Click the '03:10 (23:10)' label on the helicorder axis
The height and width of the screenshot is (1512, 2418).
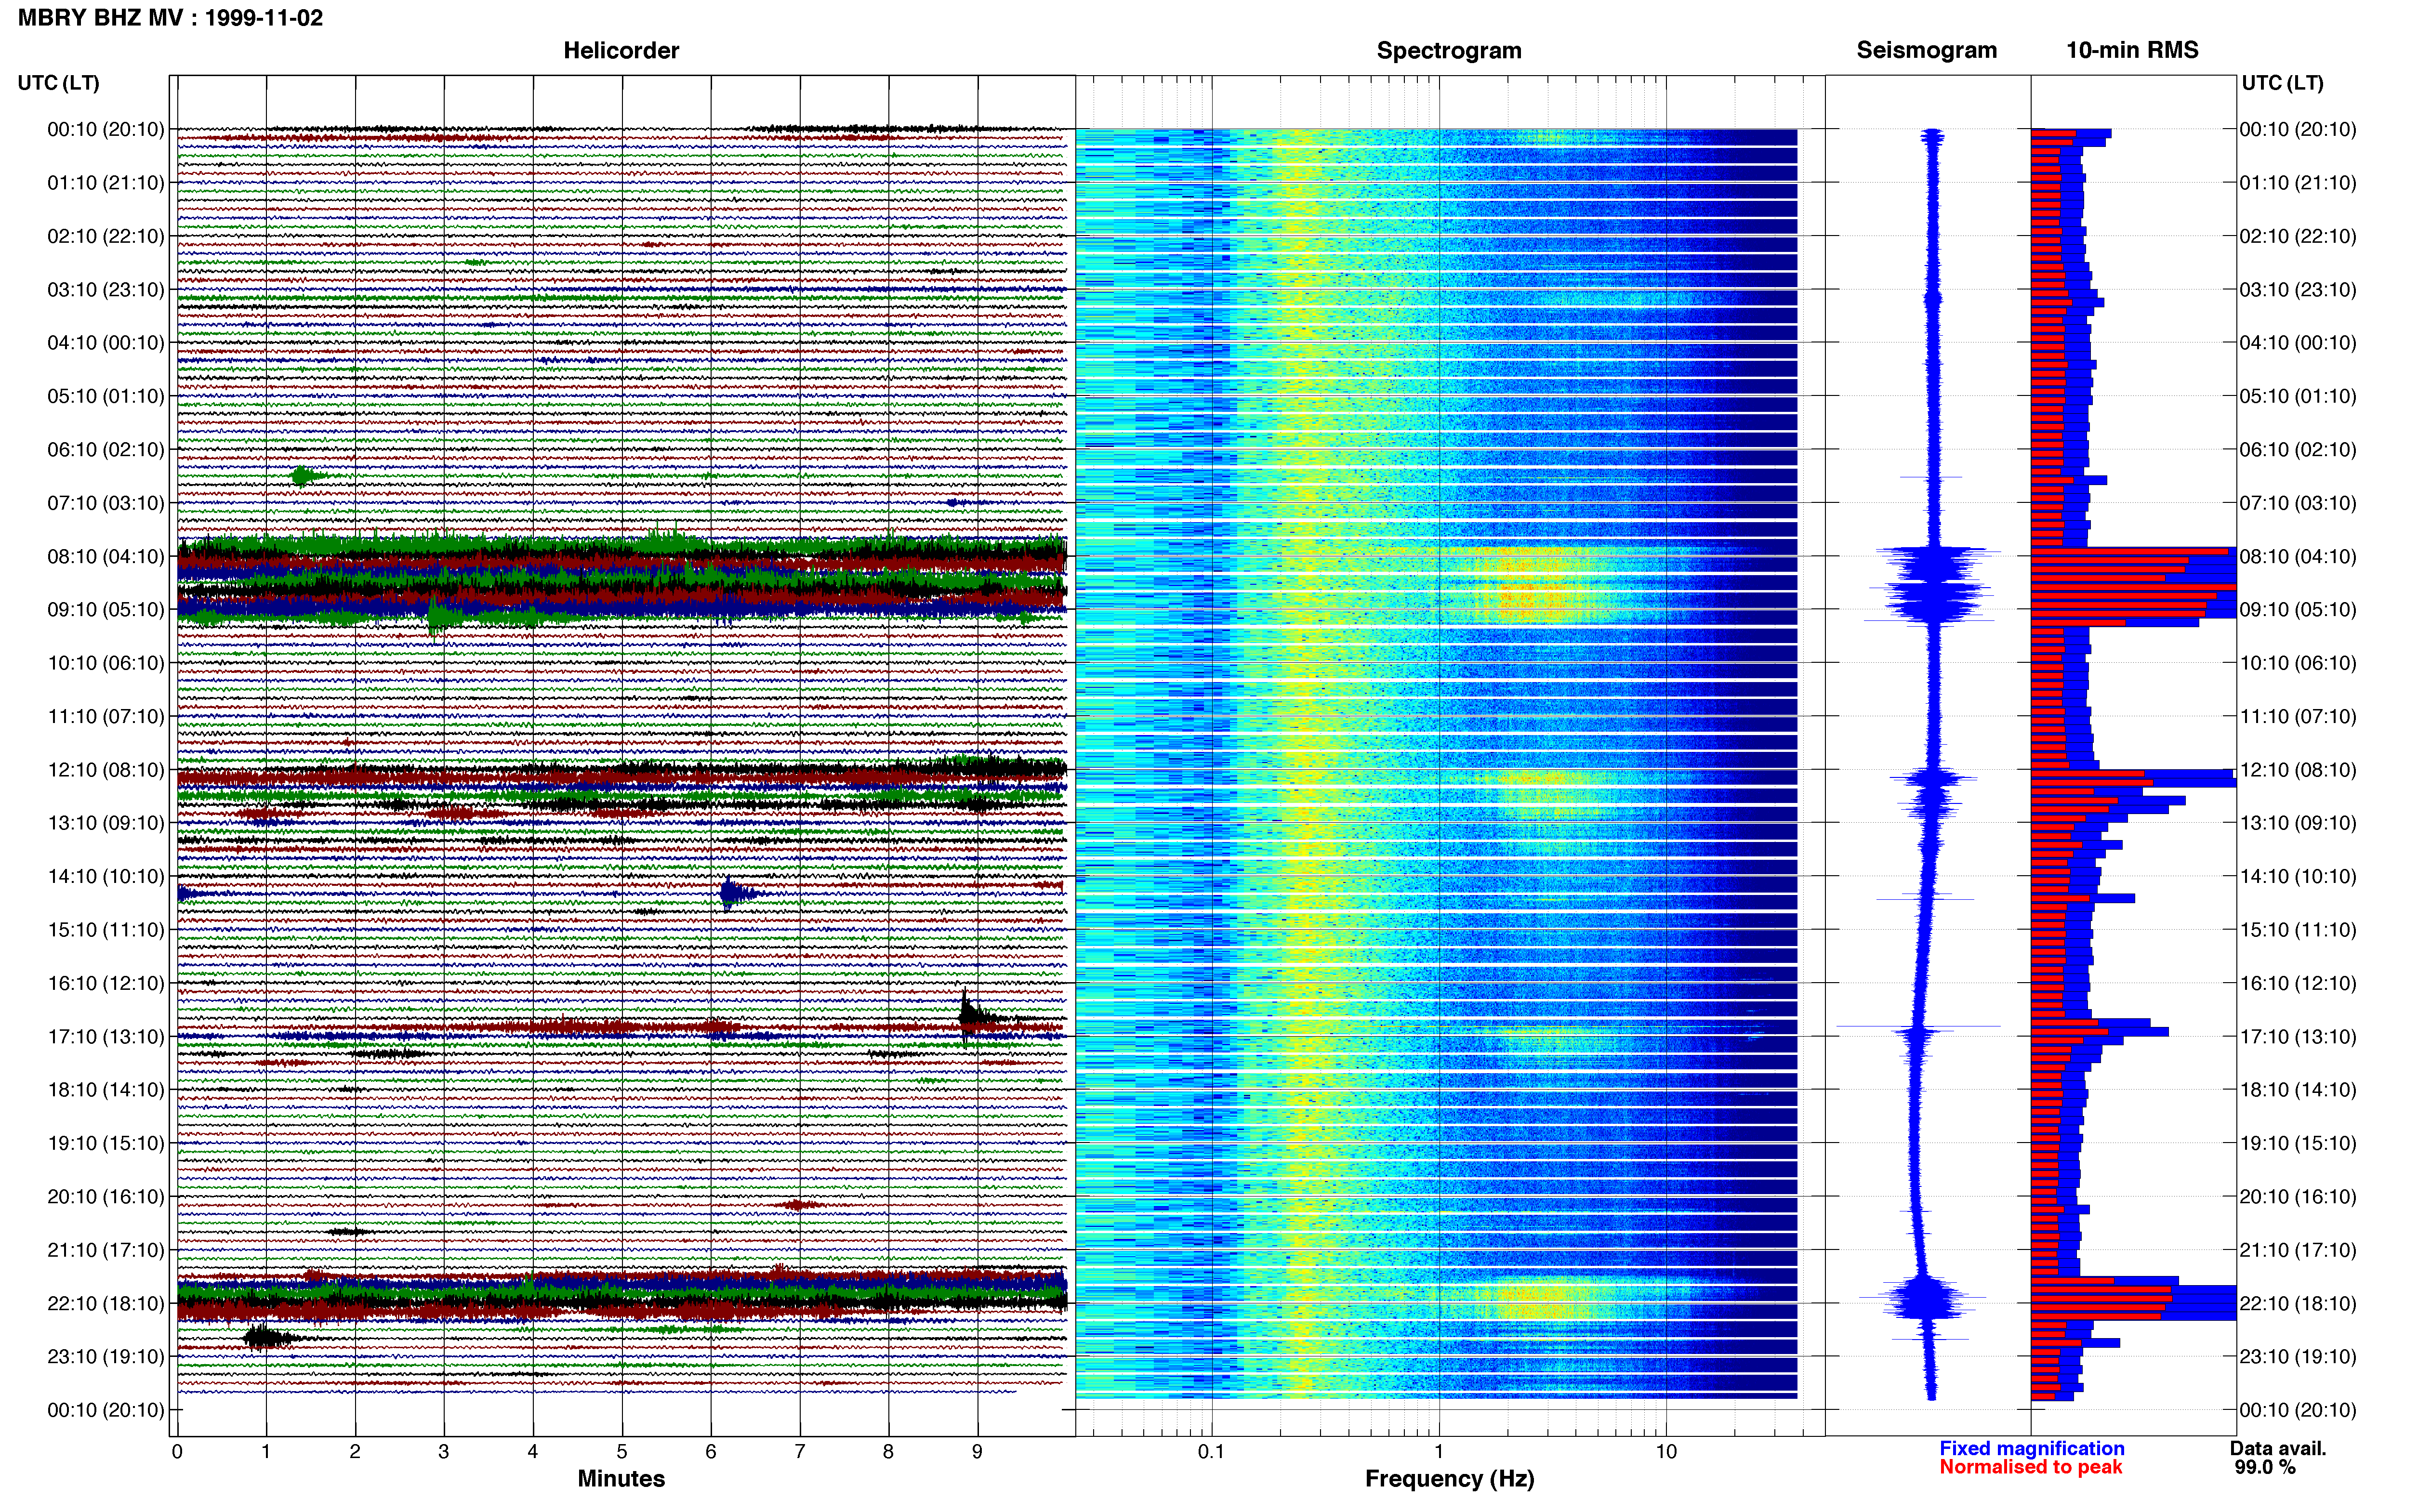click(105, 289)
